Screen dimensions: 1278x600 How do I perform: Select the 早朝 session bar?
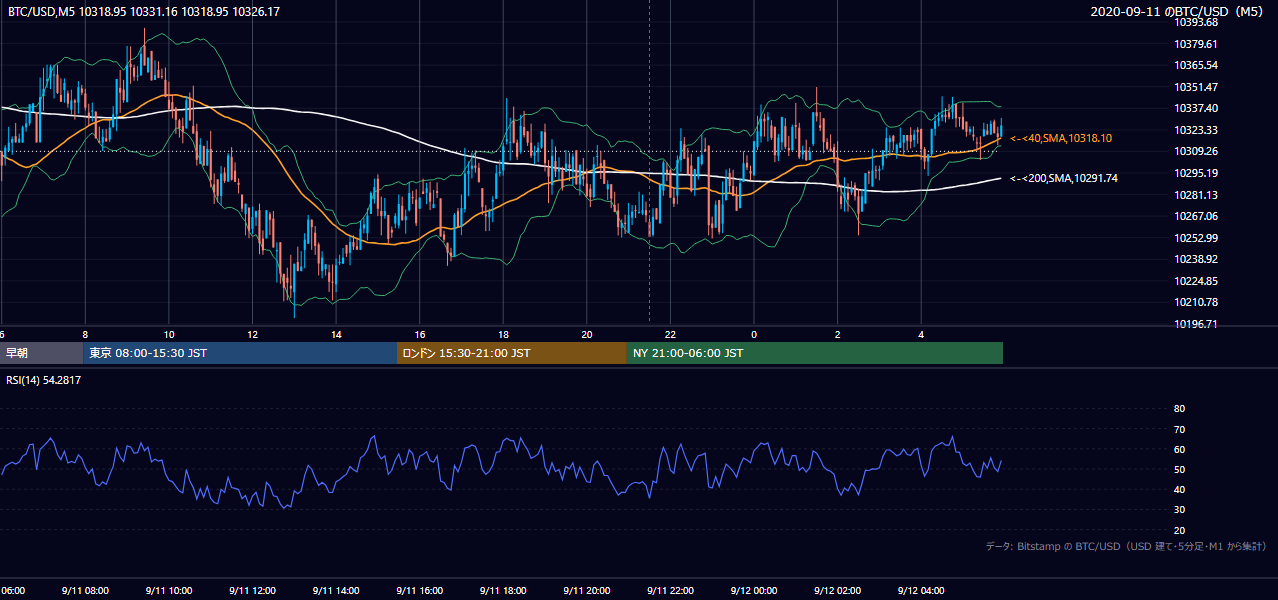pos(41,353)
